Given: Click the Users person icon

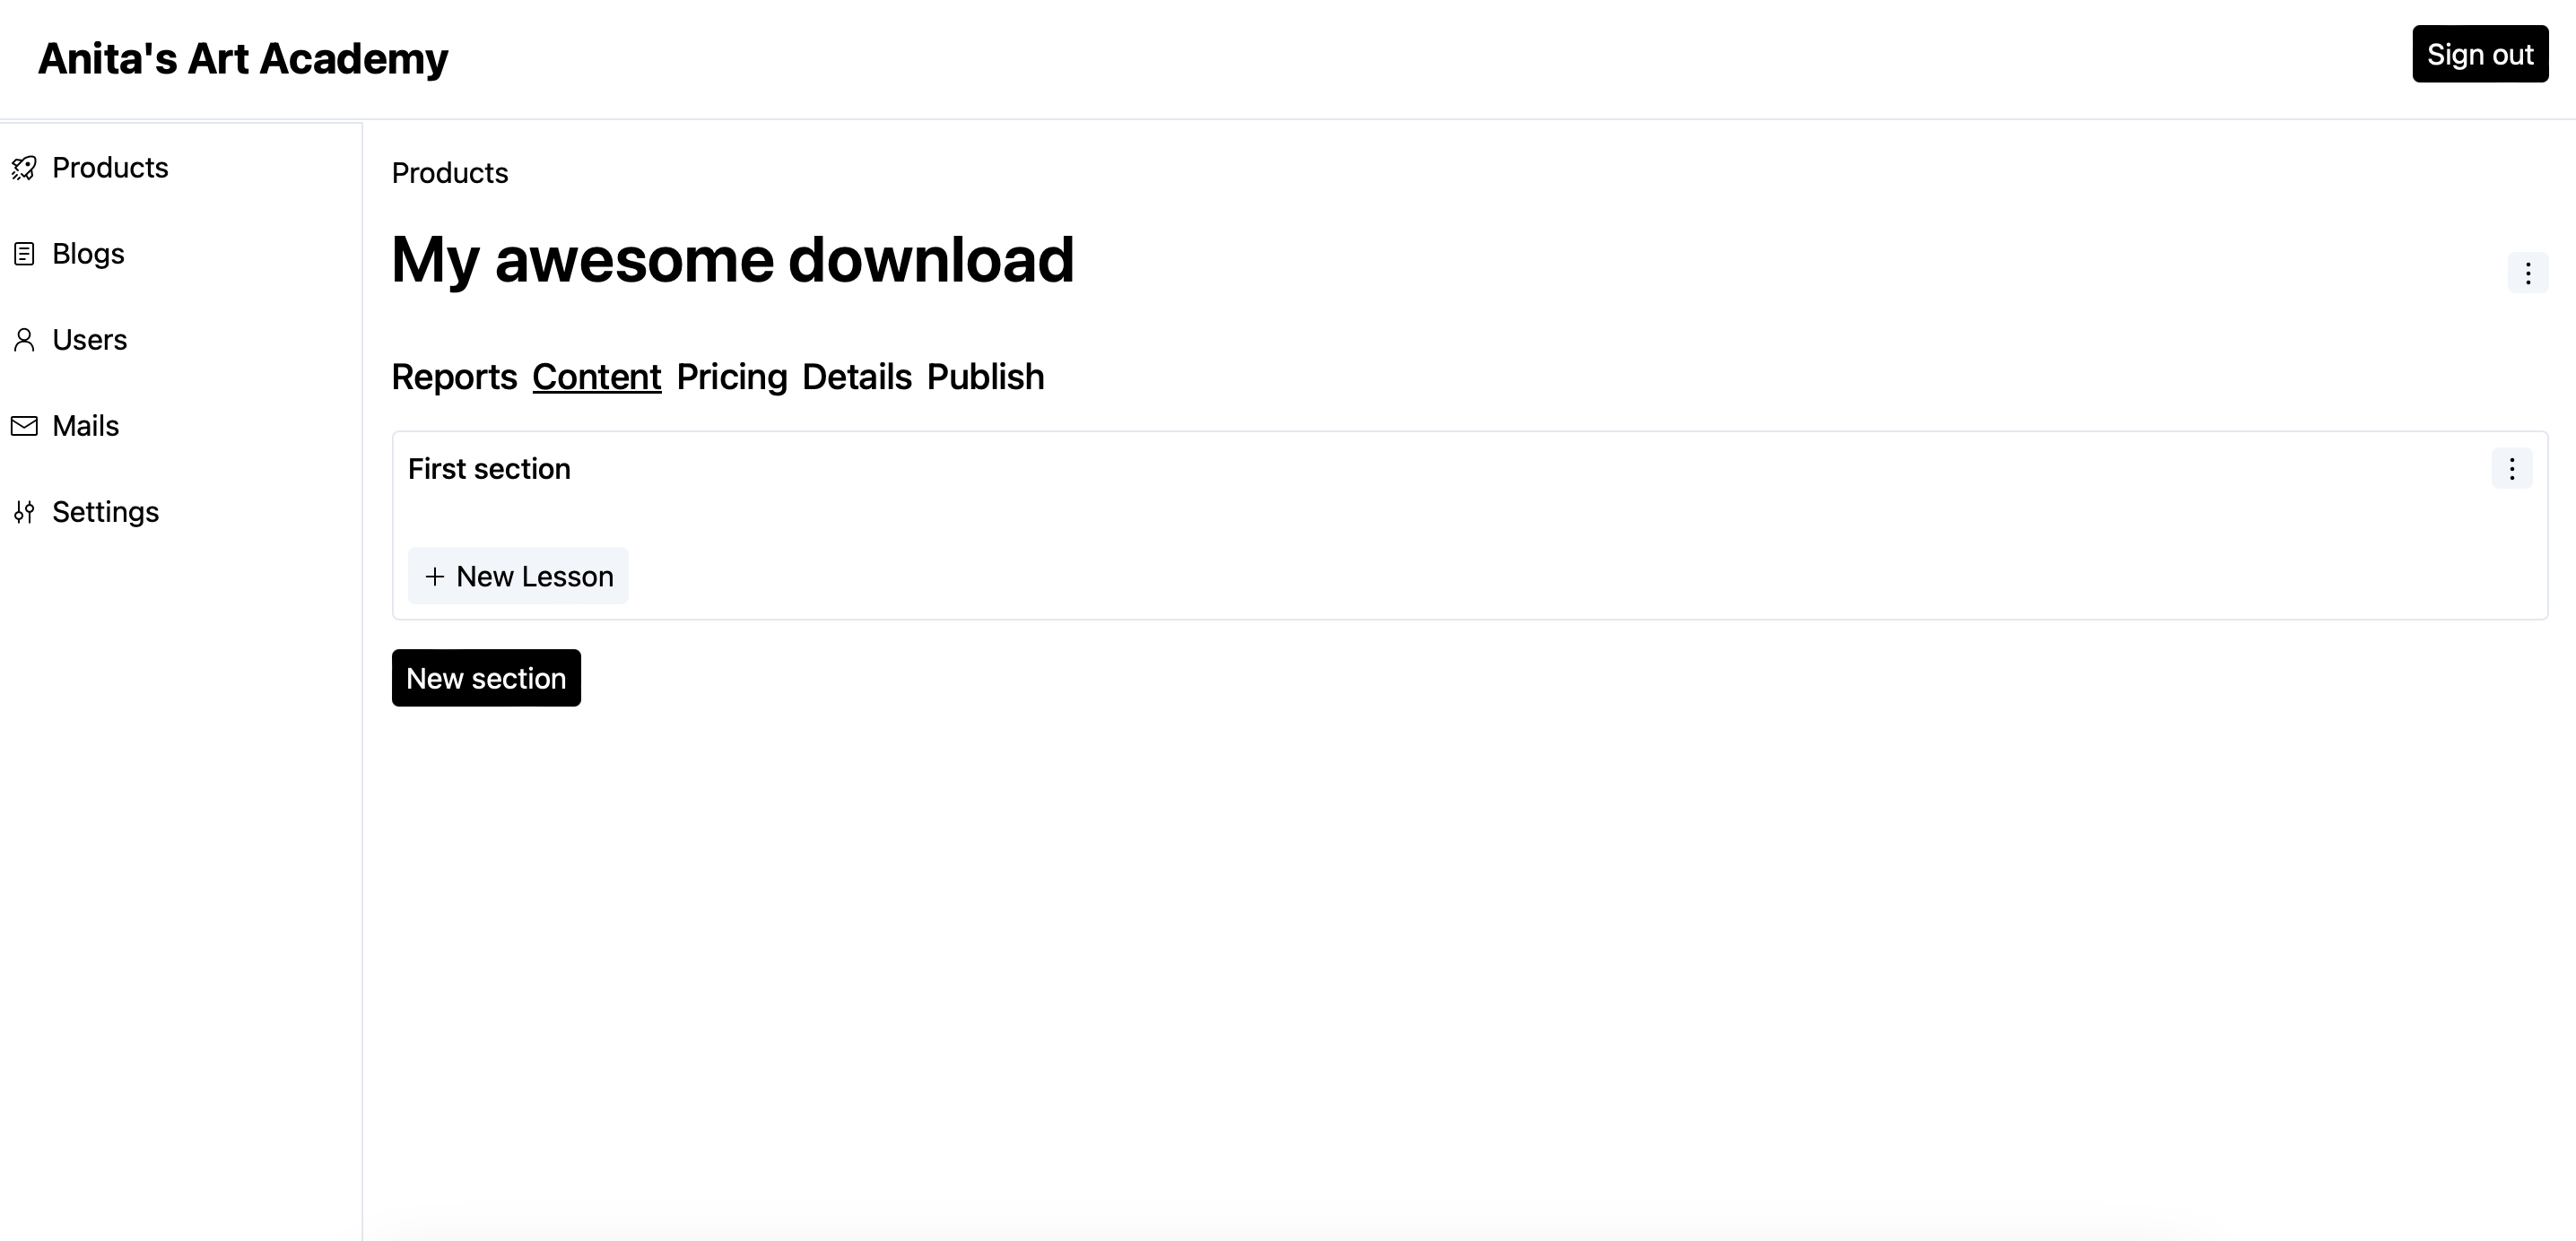Looking at the screenshot, I should pyautogui.click(x=24, y=339).
